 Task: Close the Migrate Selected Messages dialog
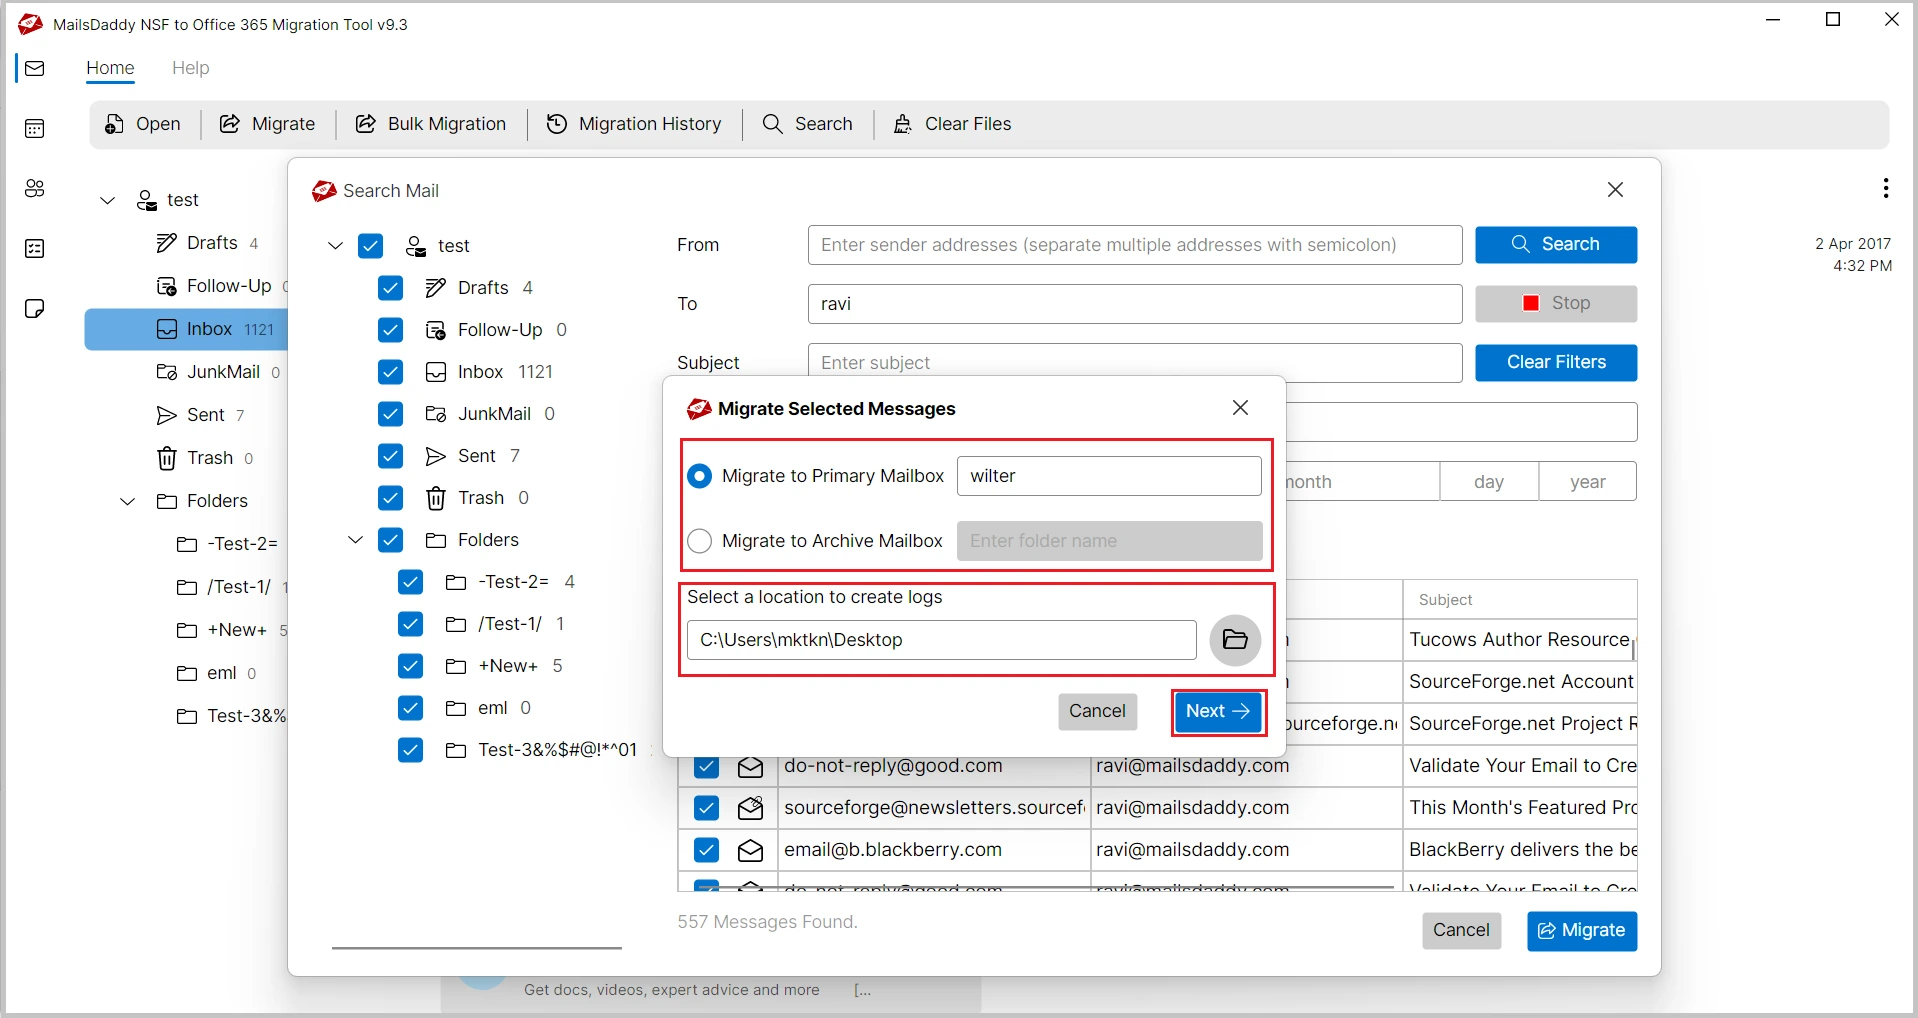tap(1240, 408)
